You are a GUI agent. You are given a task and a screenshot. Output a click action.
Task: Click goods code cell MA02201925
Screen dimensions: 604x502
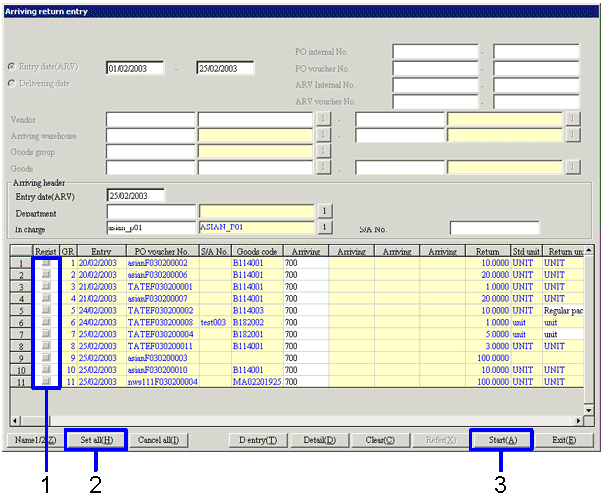point(257,381)
